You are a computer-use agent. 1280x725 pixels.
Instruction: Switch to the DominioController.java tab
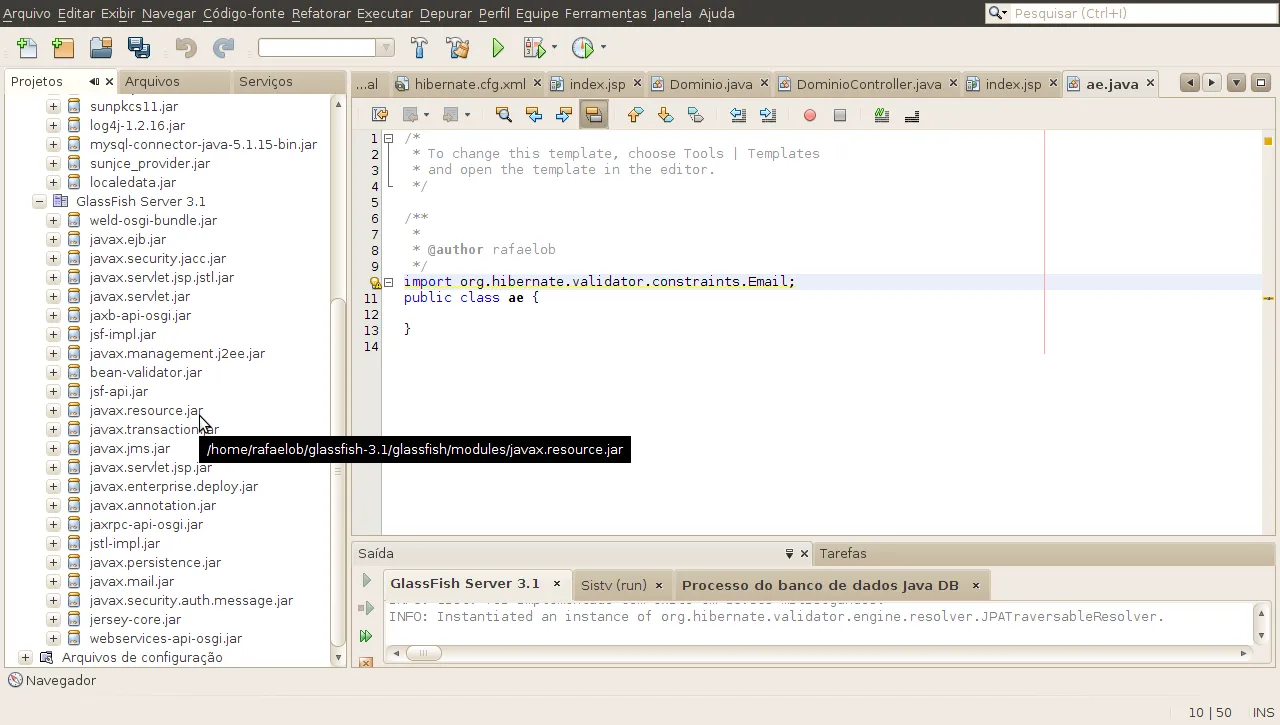868,84
